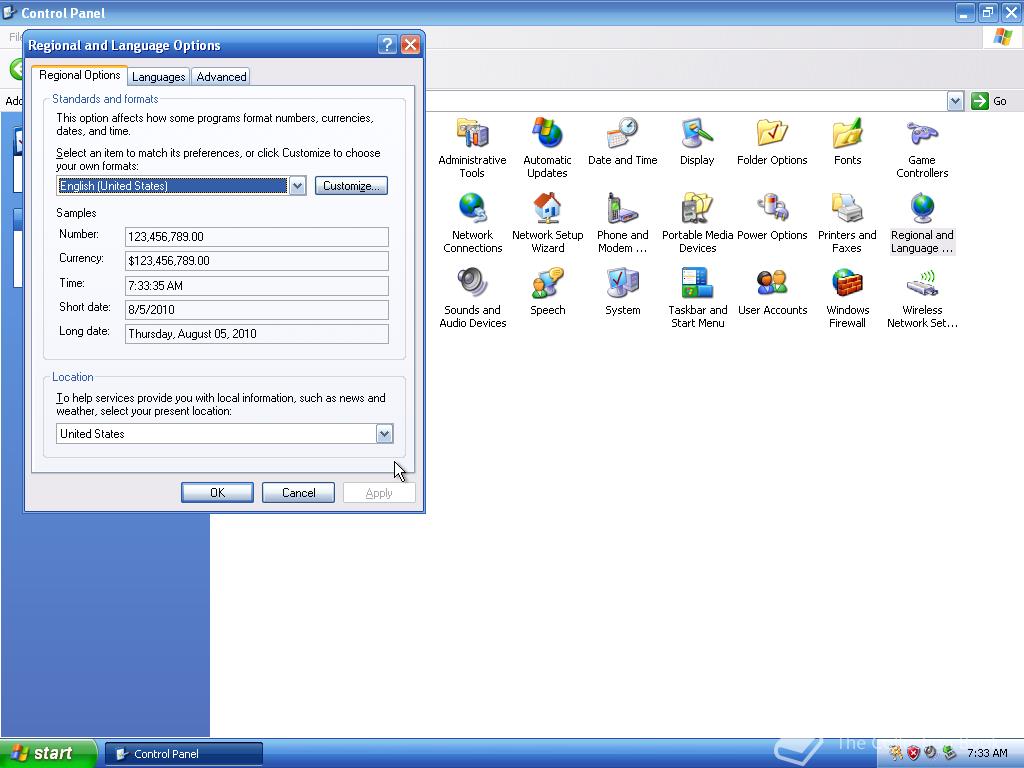This screenshot has height=768, width=1024.
Task: Open Portable Media Devices icon
Action: click(x=697, y=209)
